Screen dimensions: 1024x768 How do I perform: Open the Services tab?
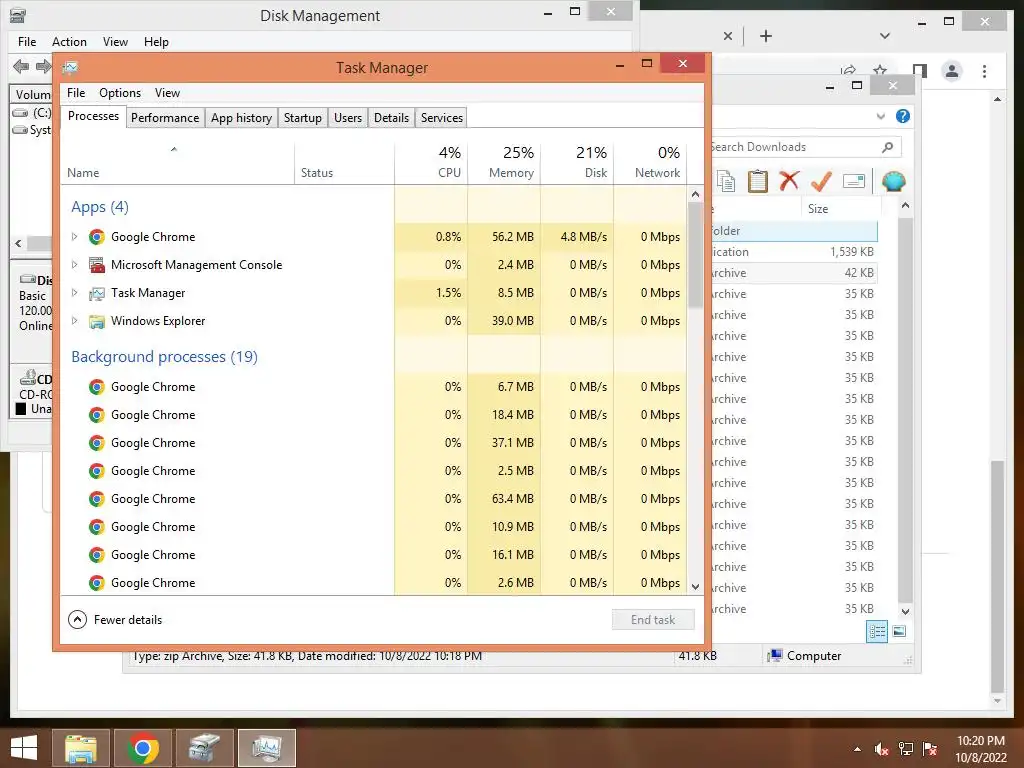[x=441, y=118]
